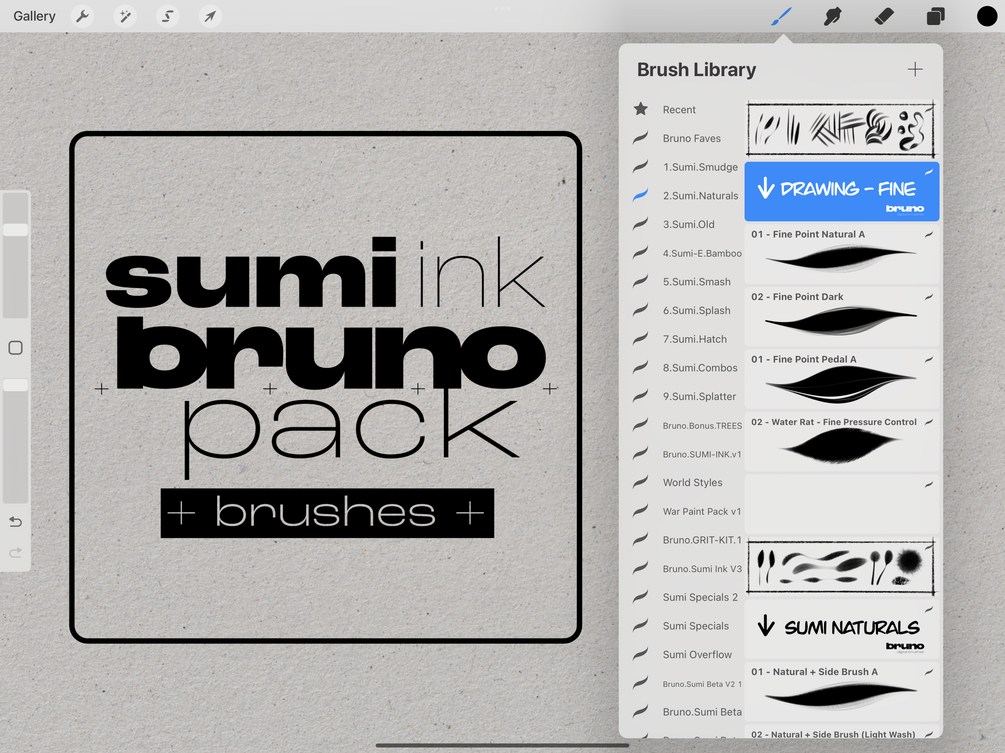
Task: Open the Bruno.GRIT-KIT.1 brush set
Action: 702,540
